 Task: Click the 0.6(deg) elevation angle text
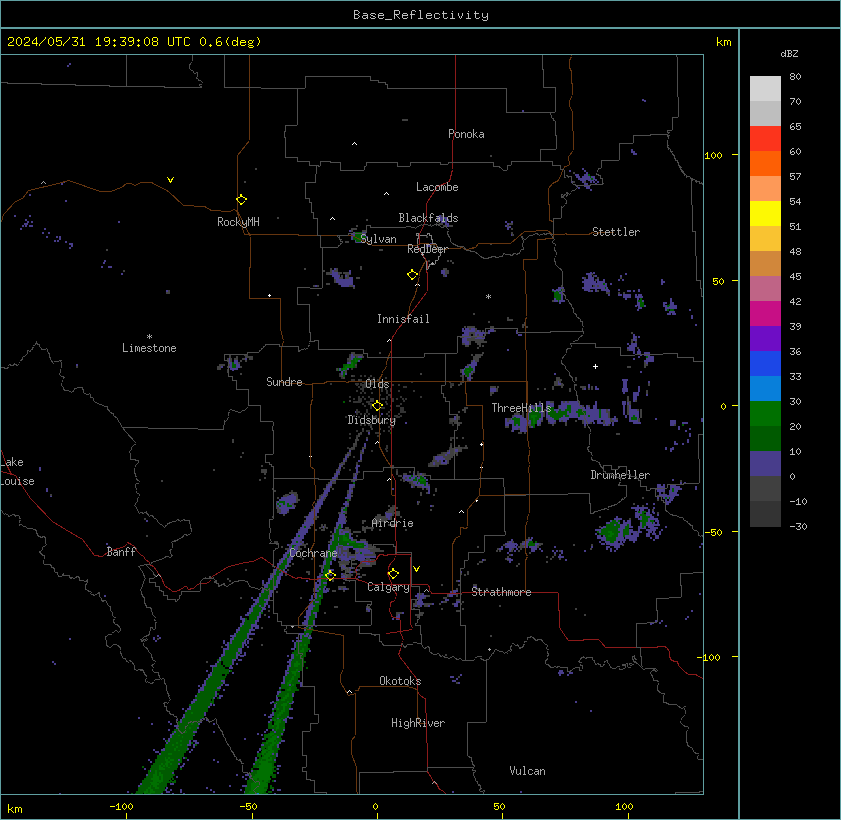(x=230, y=42)
